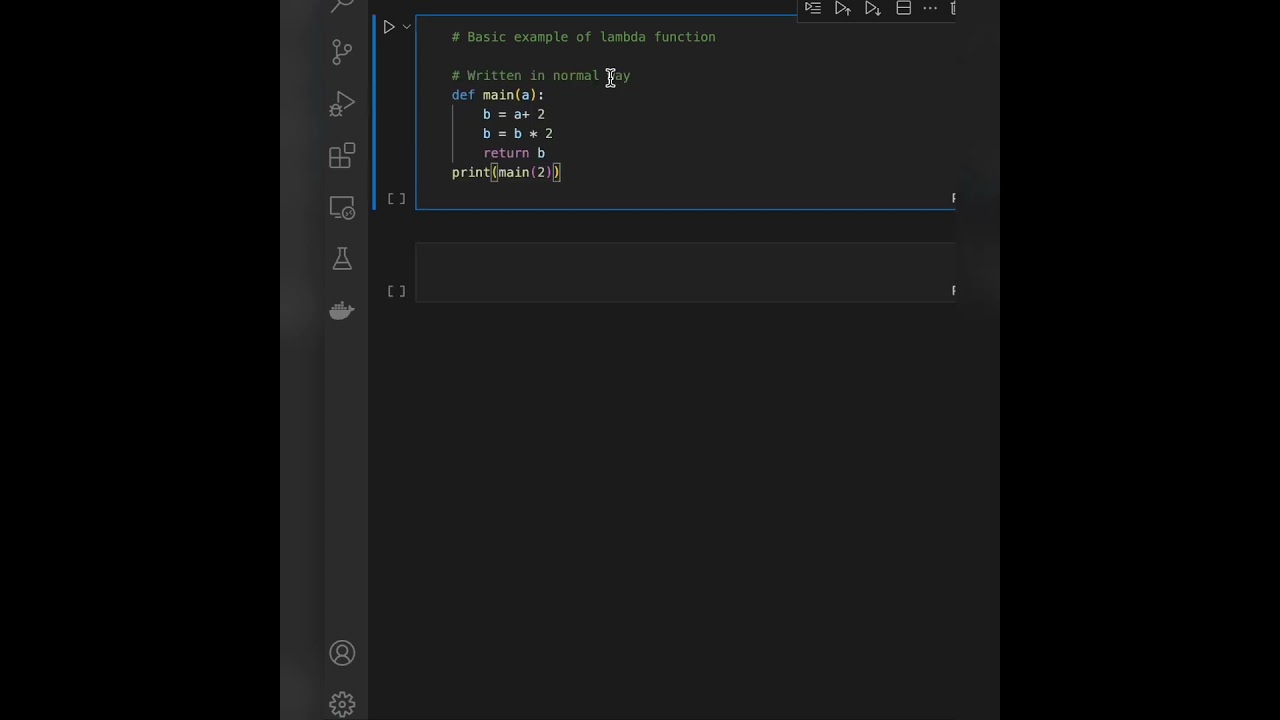This screenshot has height=720, width=1280.
Task: Click the execution count brackets of empty cell
Action: [x=396, y=291]
